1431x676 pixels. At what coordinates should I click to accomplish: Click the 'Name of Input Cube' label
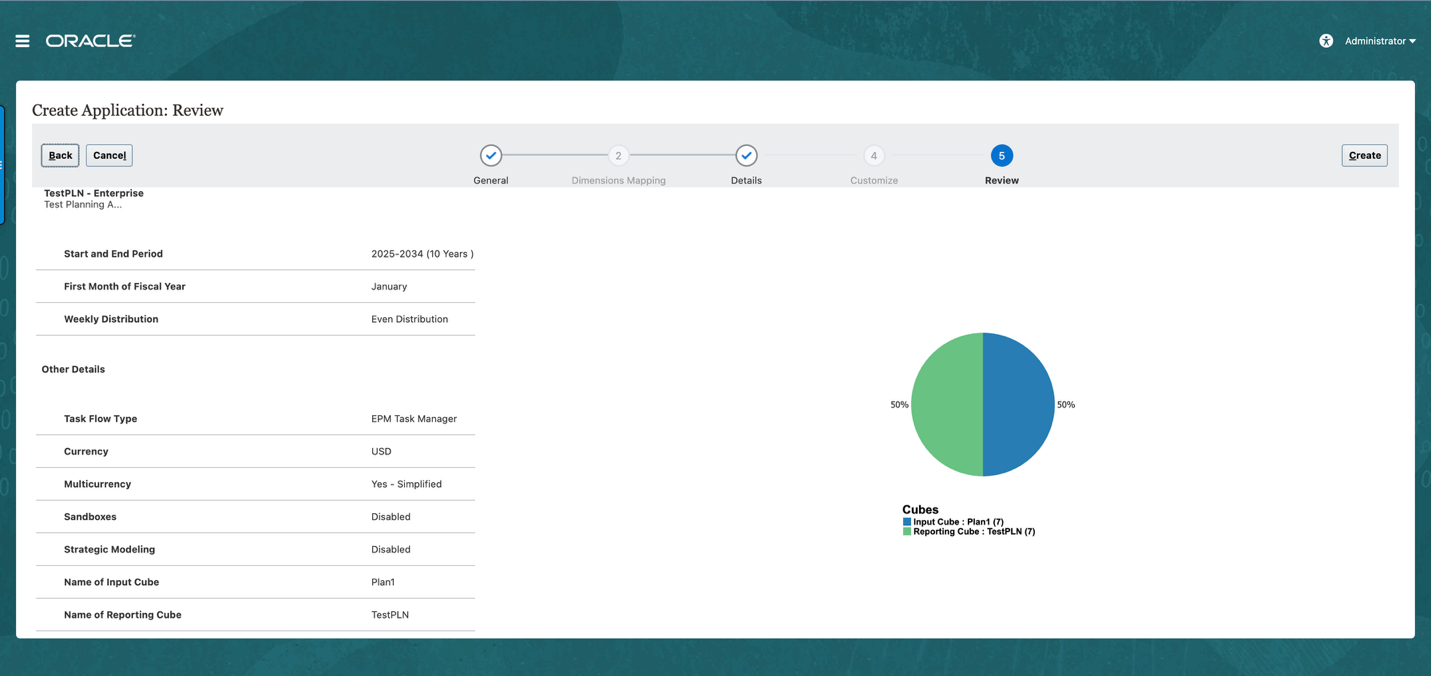tap(111, 582)
